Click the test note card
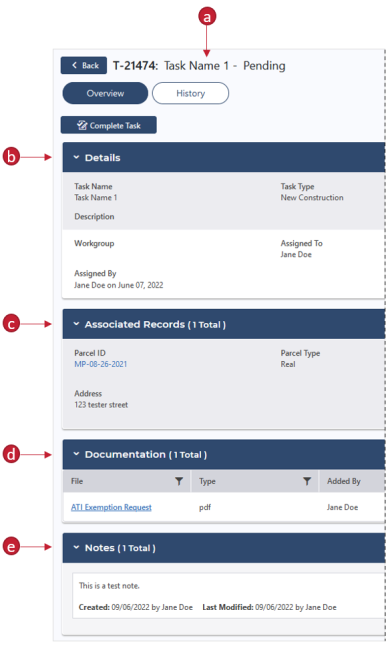 [x=229, y=596]
